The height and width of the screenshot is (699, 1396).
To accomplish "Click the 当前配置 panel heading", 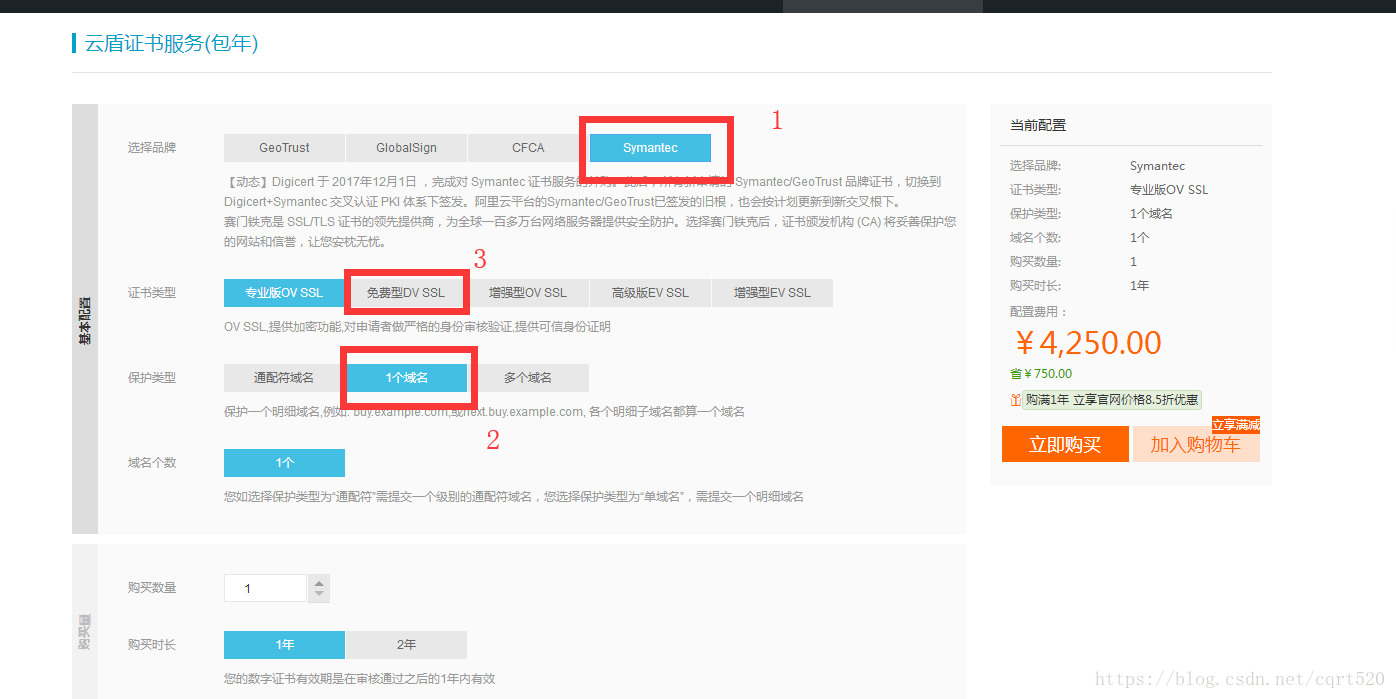I will point(1038,126).
